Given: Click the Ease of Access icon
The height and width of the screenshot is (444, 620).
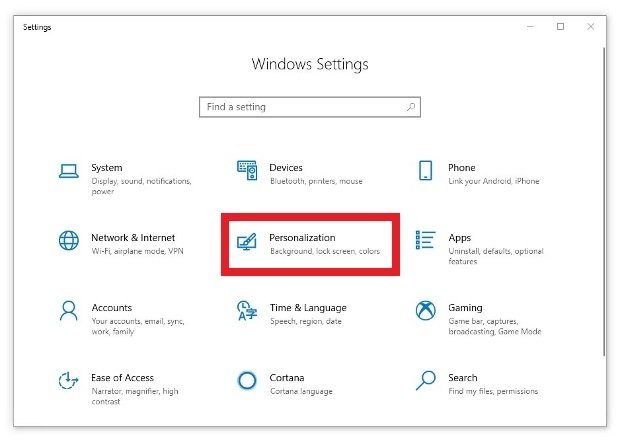Looking at the screenshot, I should coord(68,380).
